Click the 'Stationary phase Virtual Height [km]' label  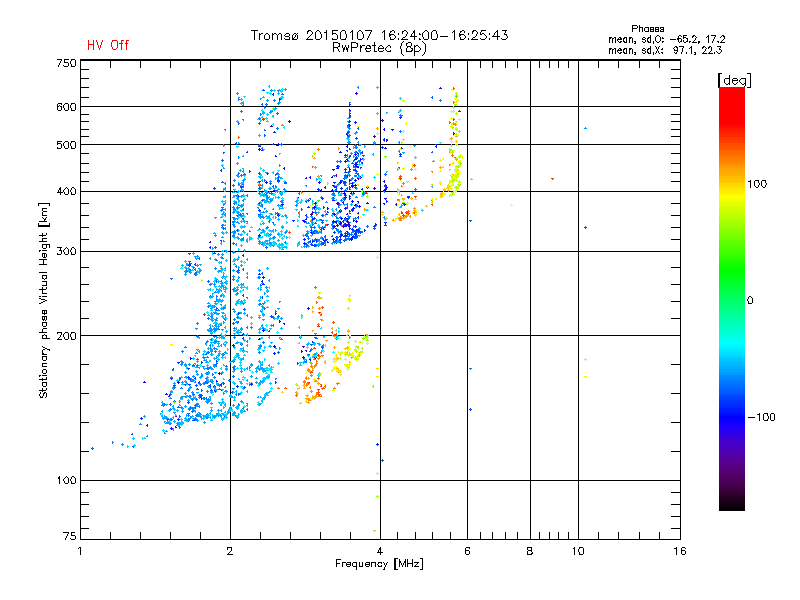44,300
